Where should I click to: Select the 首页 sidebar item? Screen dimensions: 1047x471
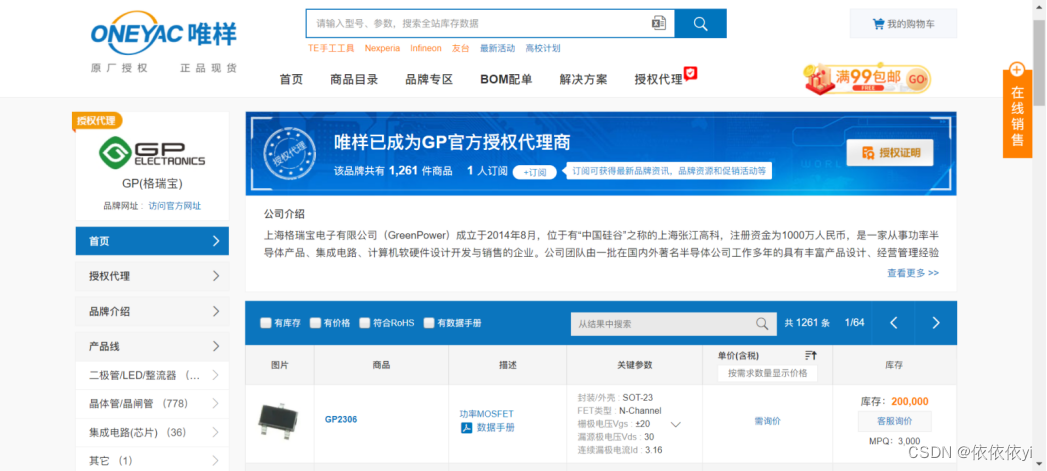(x=152, y=241)
